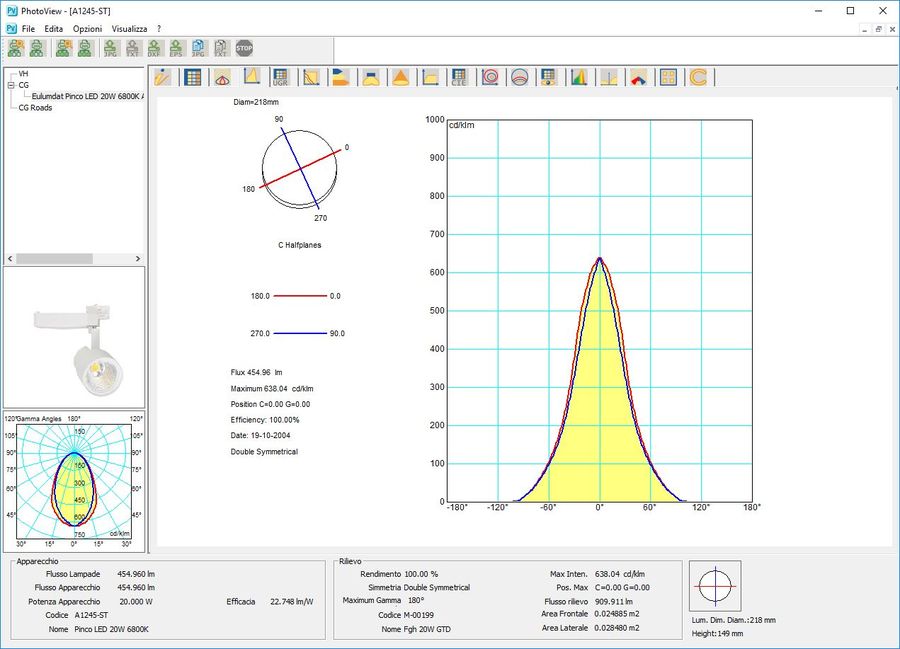
Task: Click the 'Diam=218mm' label
Action: pyautogui.click(x=256, y=102)
